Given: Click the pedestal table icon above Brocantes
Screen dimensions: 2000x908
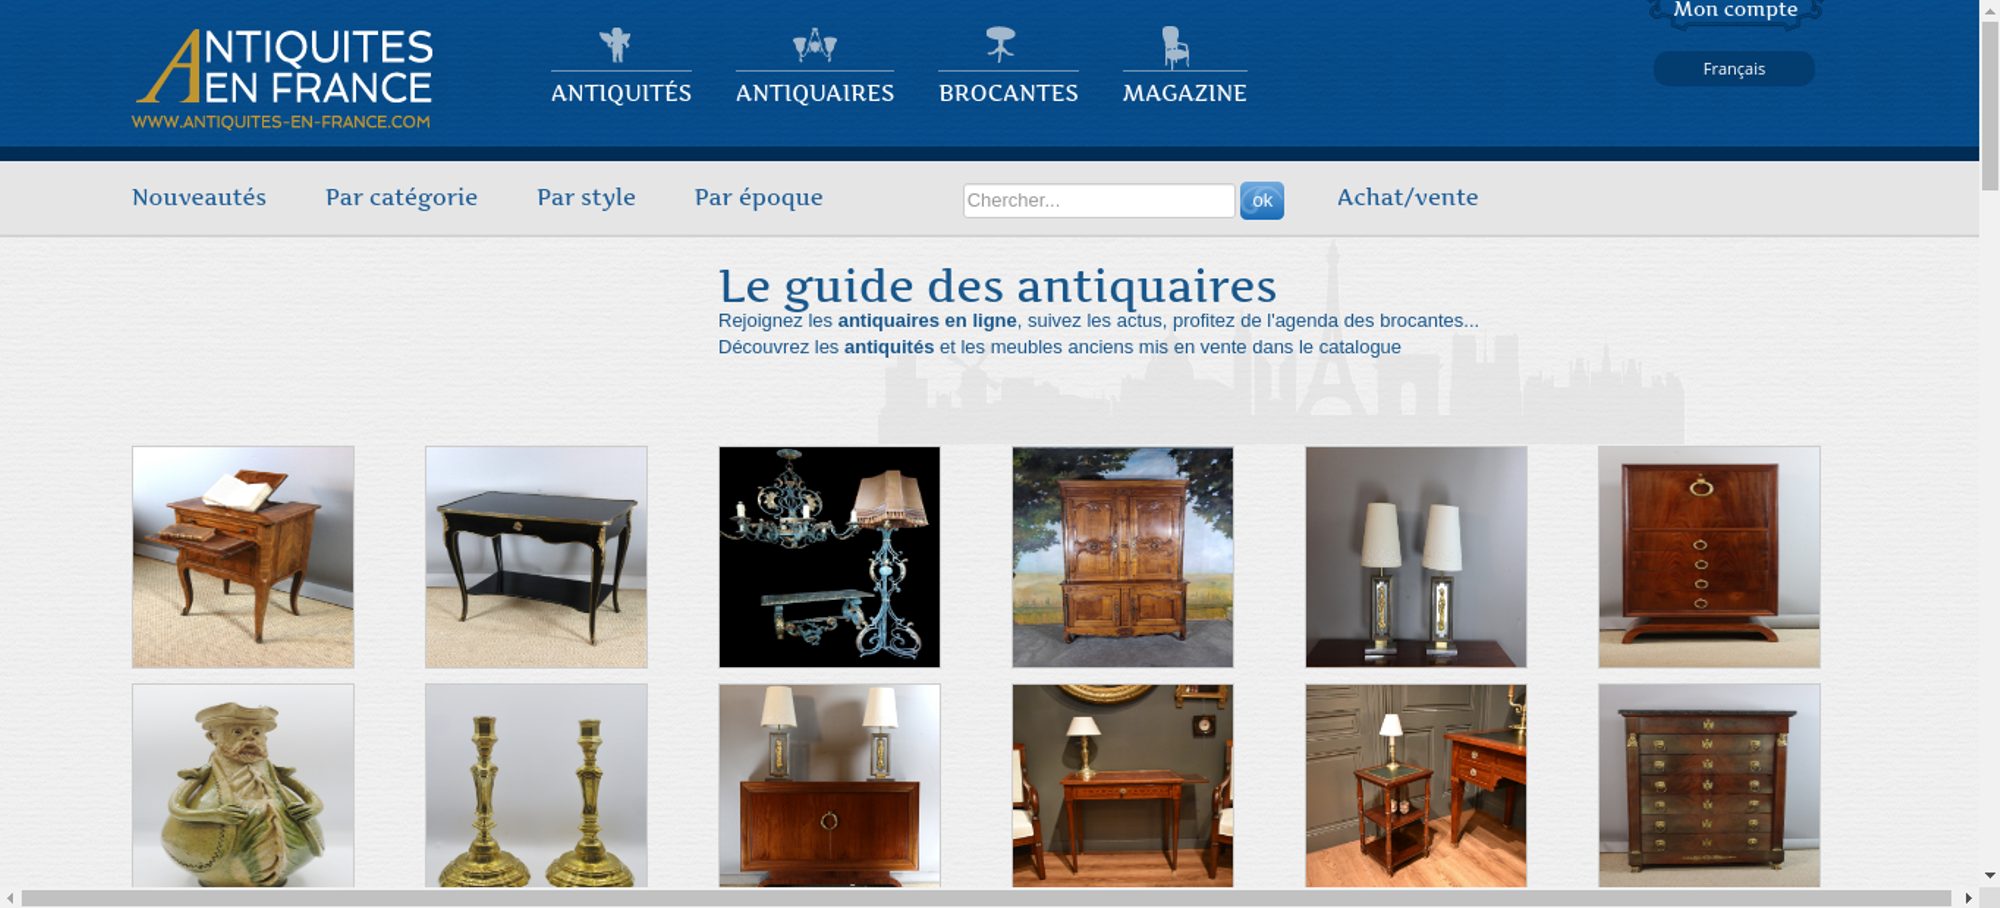Looking at the screenshot, I should (1000, 45).
